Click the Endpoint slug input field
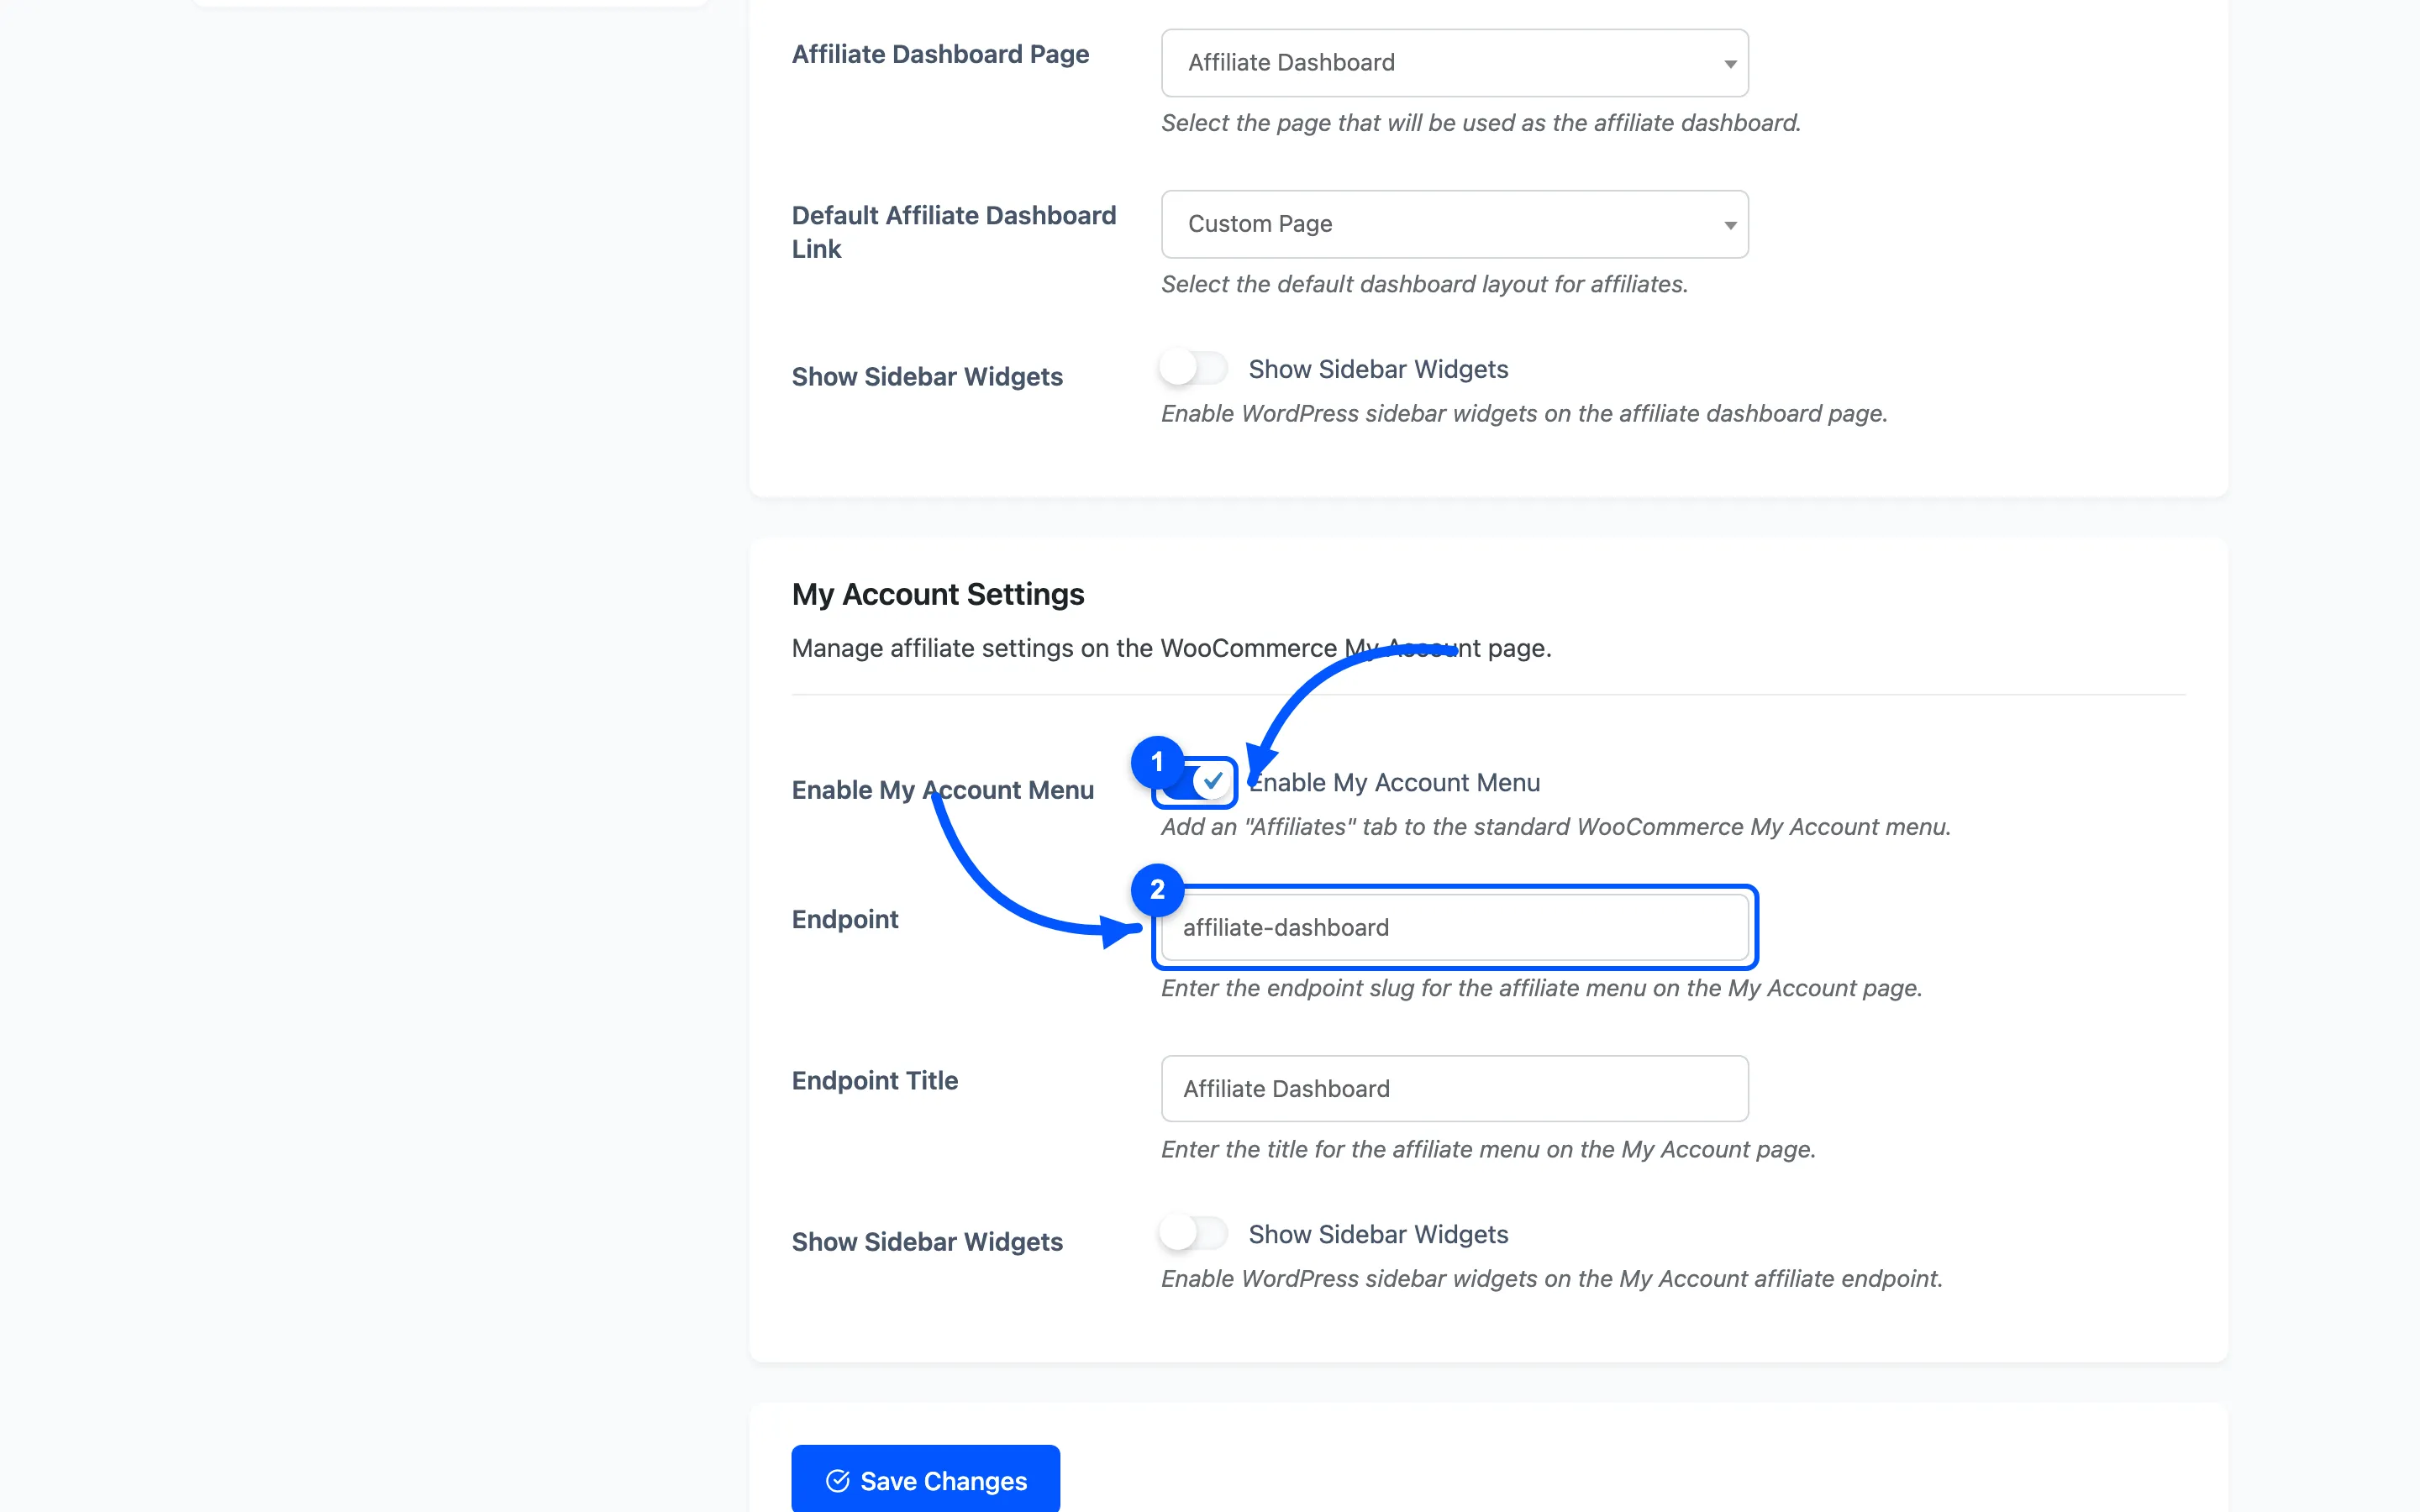Image resolution: width=2420 pixels, height=1512 pixels. click(1454, 927)
